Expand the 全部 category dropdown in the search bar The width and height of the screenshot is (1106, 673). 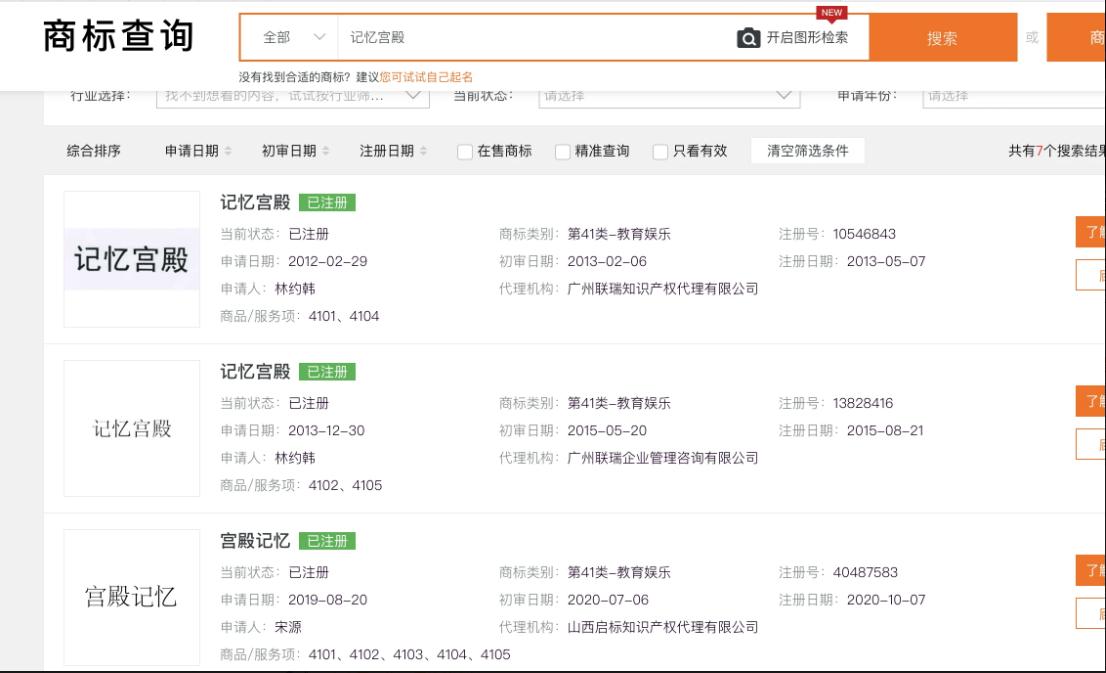[x=292, y=38]
